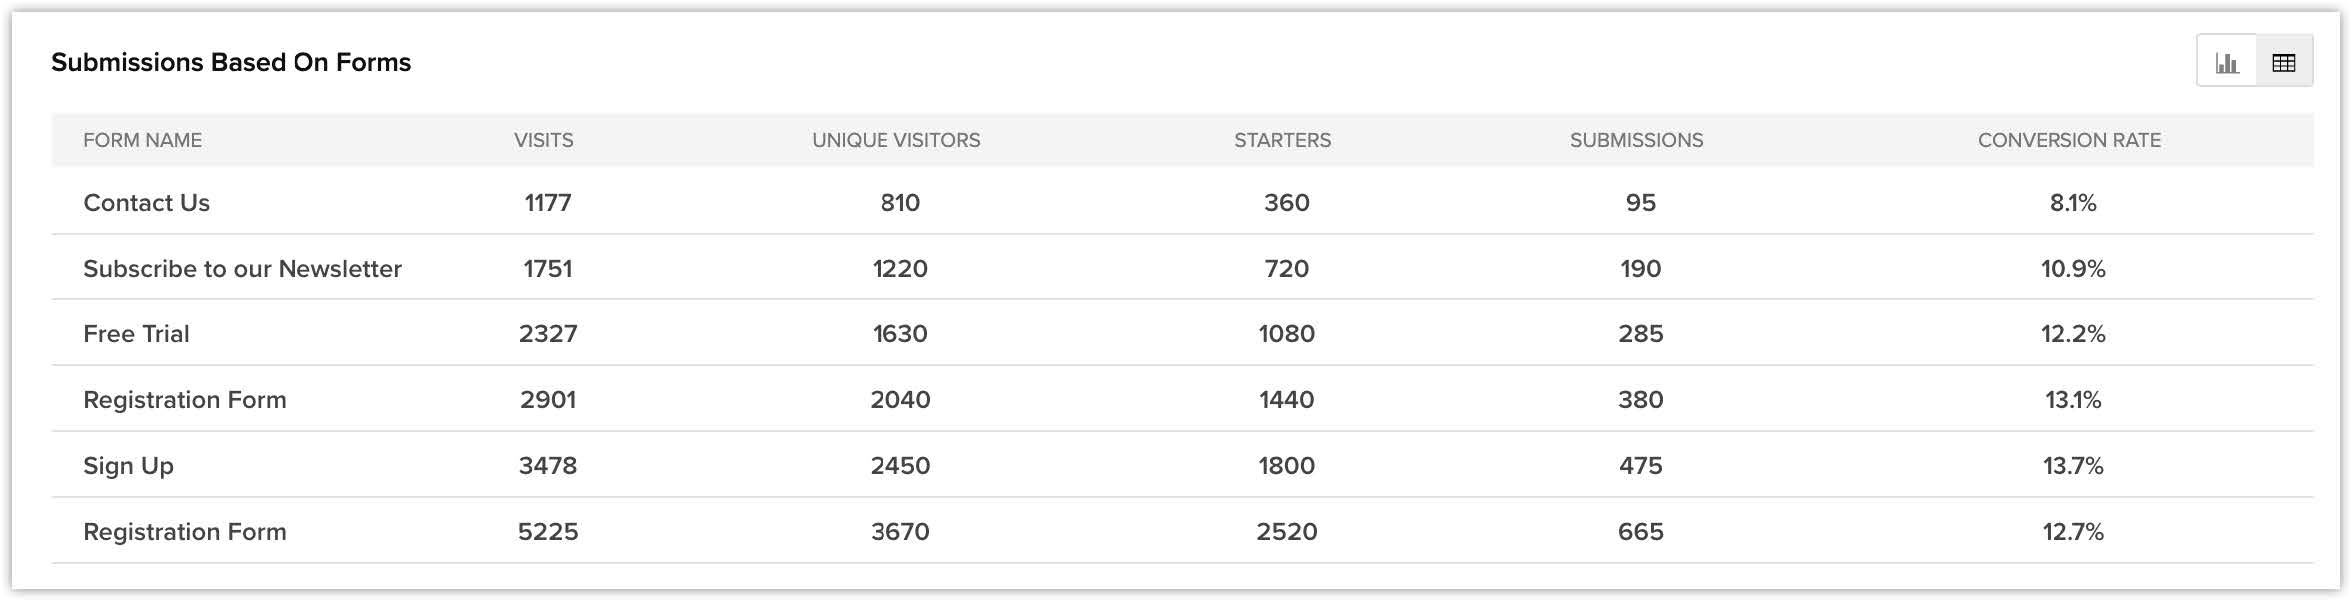Click the Form Name column header
The width and height of the screenshot is (2352, 601).
(x=142, y=140)
